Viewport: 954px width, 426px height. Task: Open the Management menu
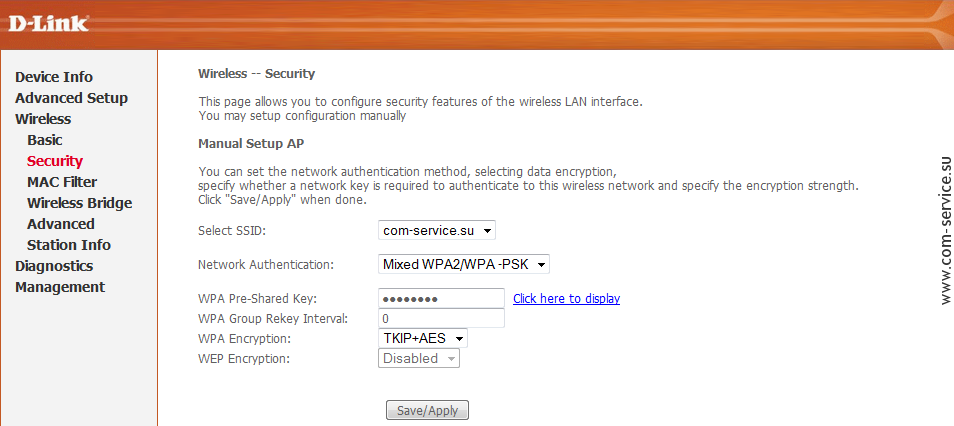(60, 287)
